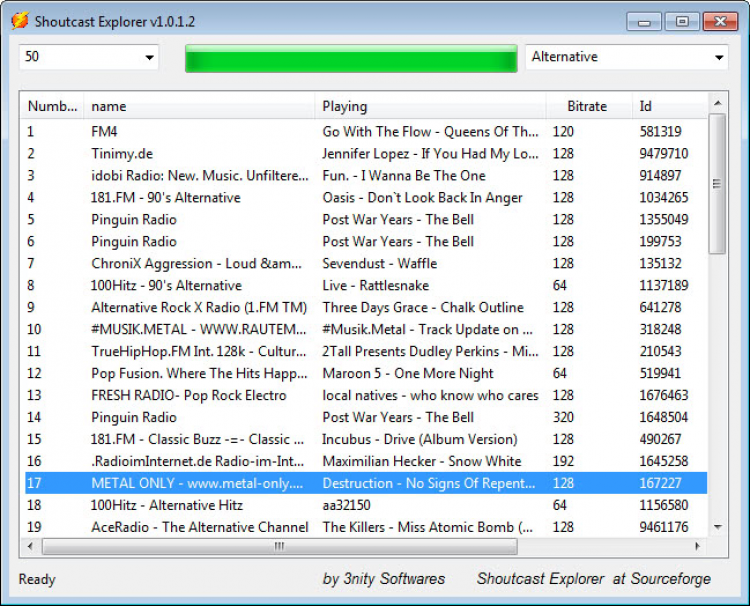Click the green loading progress bar

pos(351,58)
